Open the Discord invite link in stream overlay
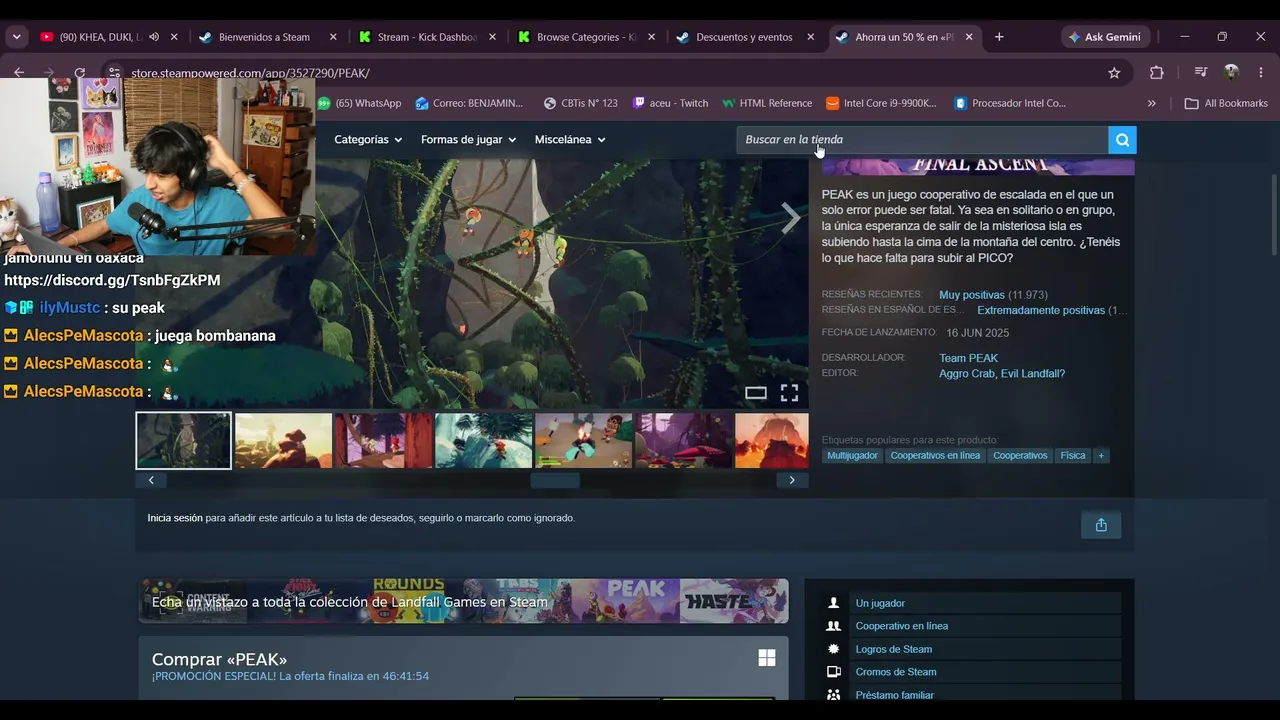Viewport: 1280px width, 720px height. point(112,280)
